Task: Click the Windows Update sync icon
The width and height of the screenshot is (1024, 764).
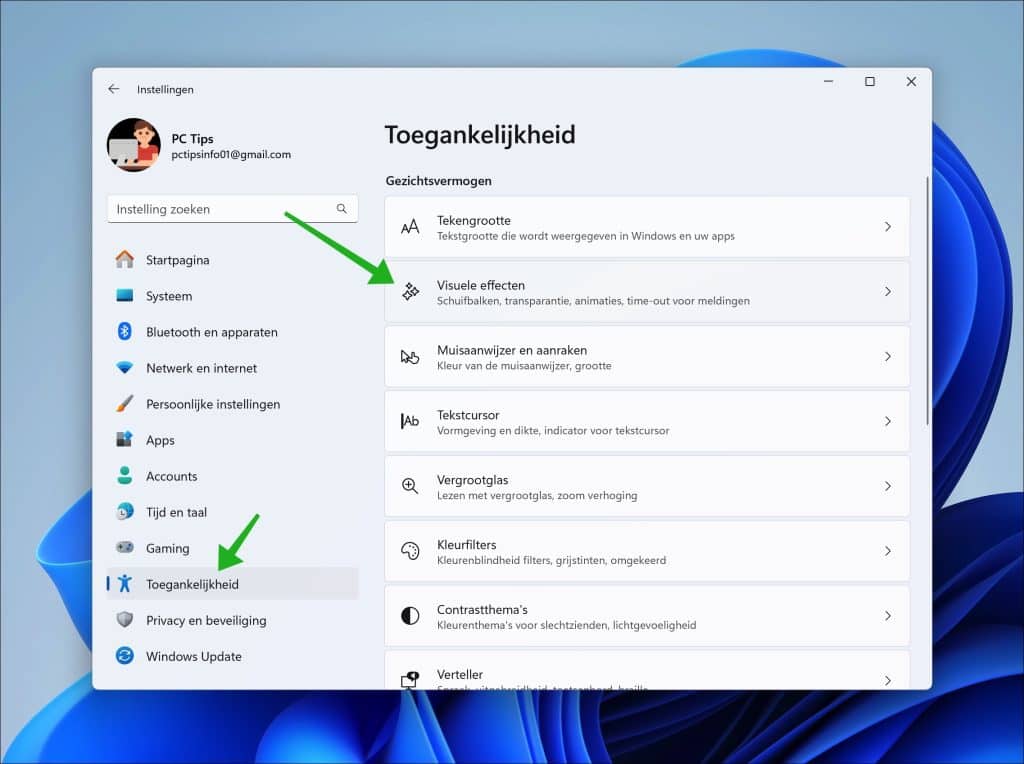Action: 125,656
